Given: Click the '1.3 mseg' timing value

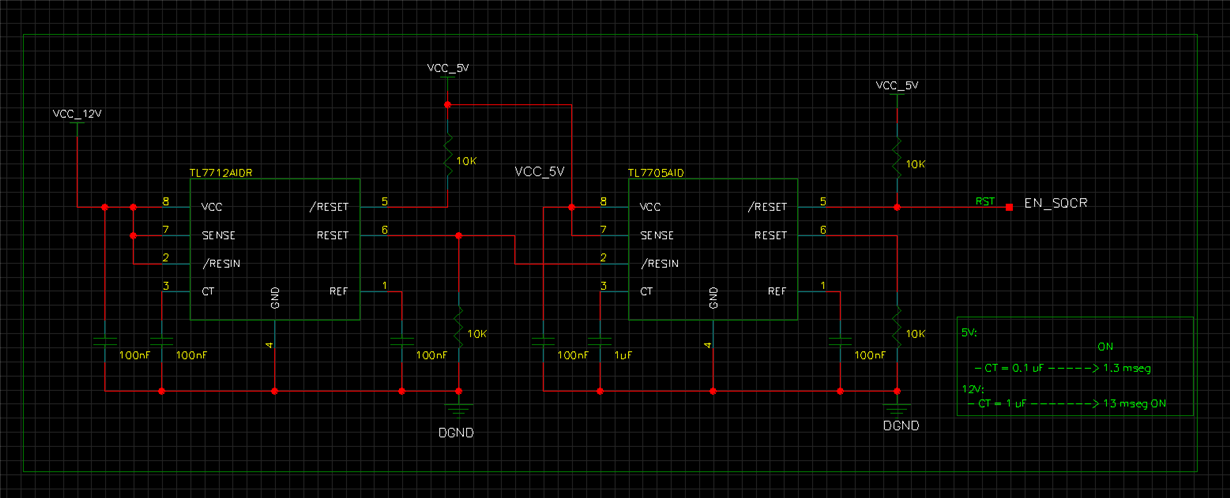Looking at the screenshot, I should point(1127,369).
